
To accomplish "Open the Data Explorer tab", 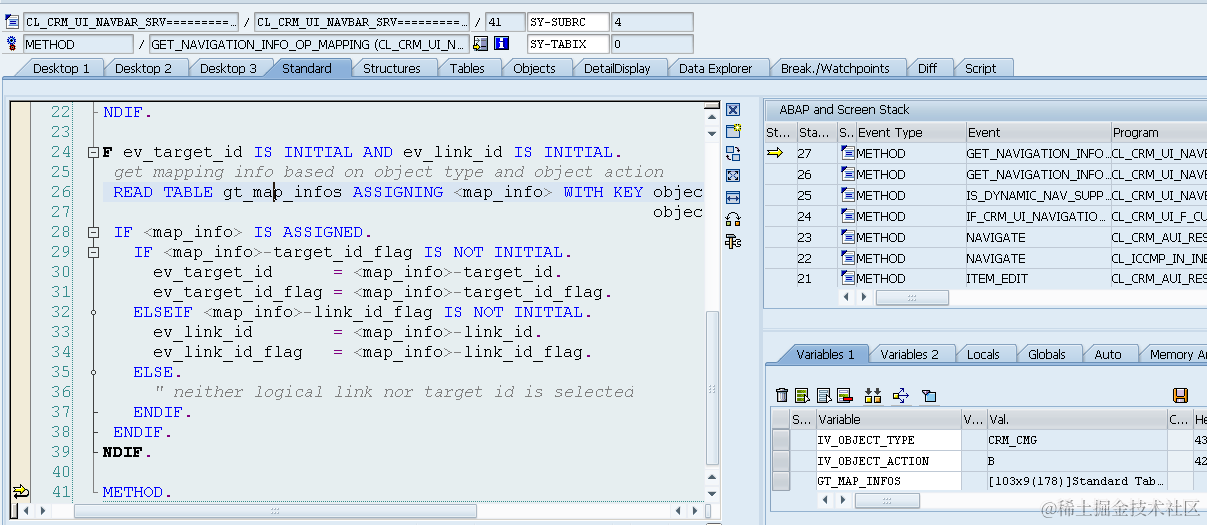I will point(715,68).
